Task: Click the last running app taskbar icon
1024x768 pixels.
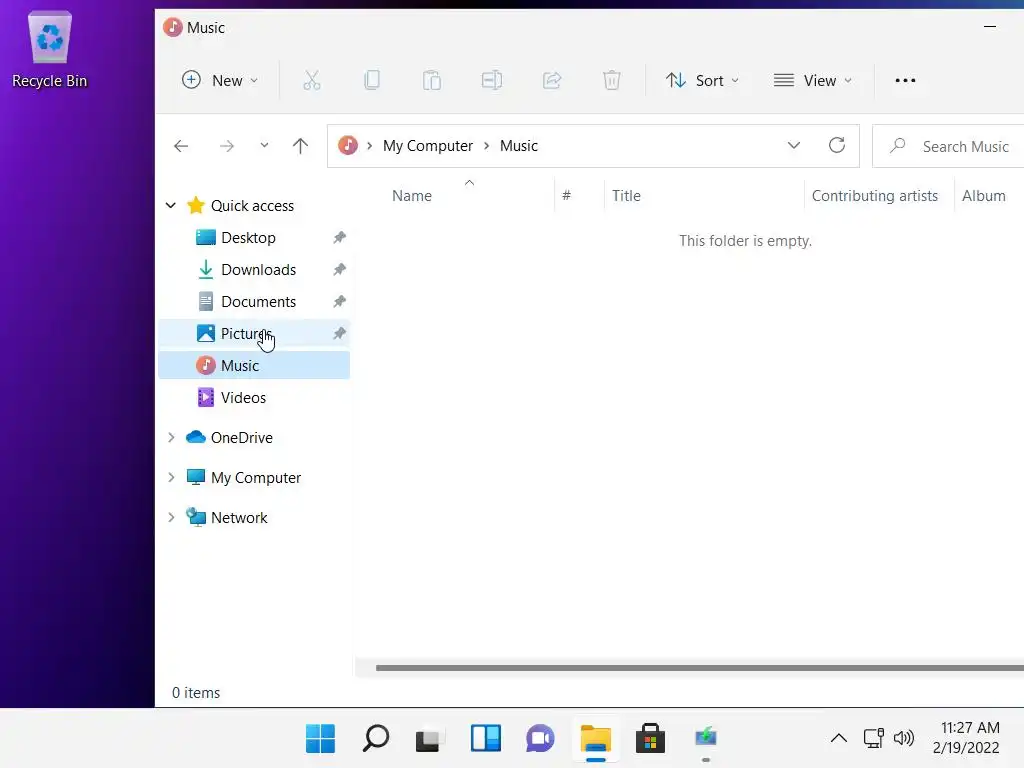Action: 705,739
